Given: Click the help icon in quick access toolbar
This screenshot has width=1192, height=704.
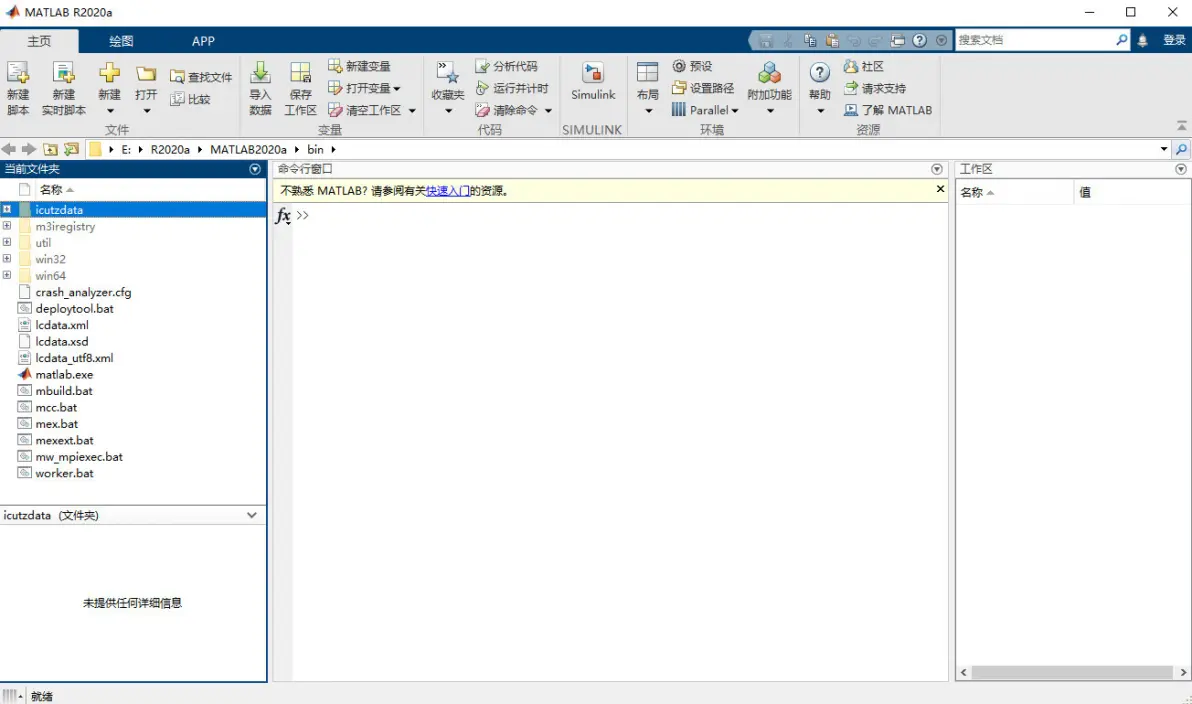Looking at the screenshot, I should pos(920,40).
